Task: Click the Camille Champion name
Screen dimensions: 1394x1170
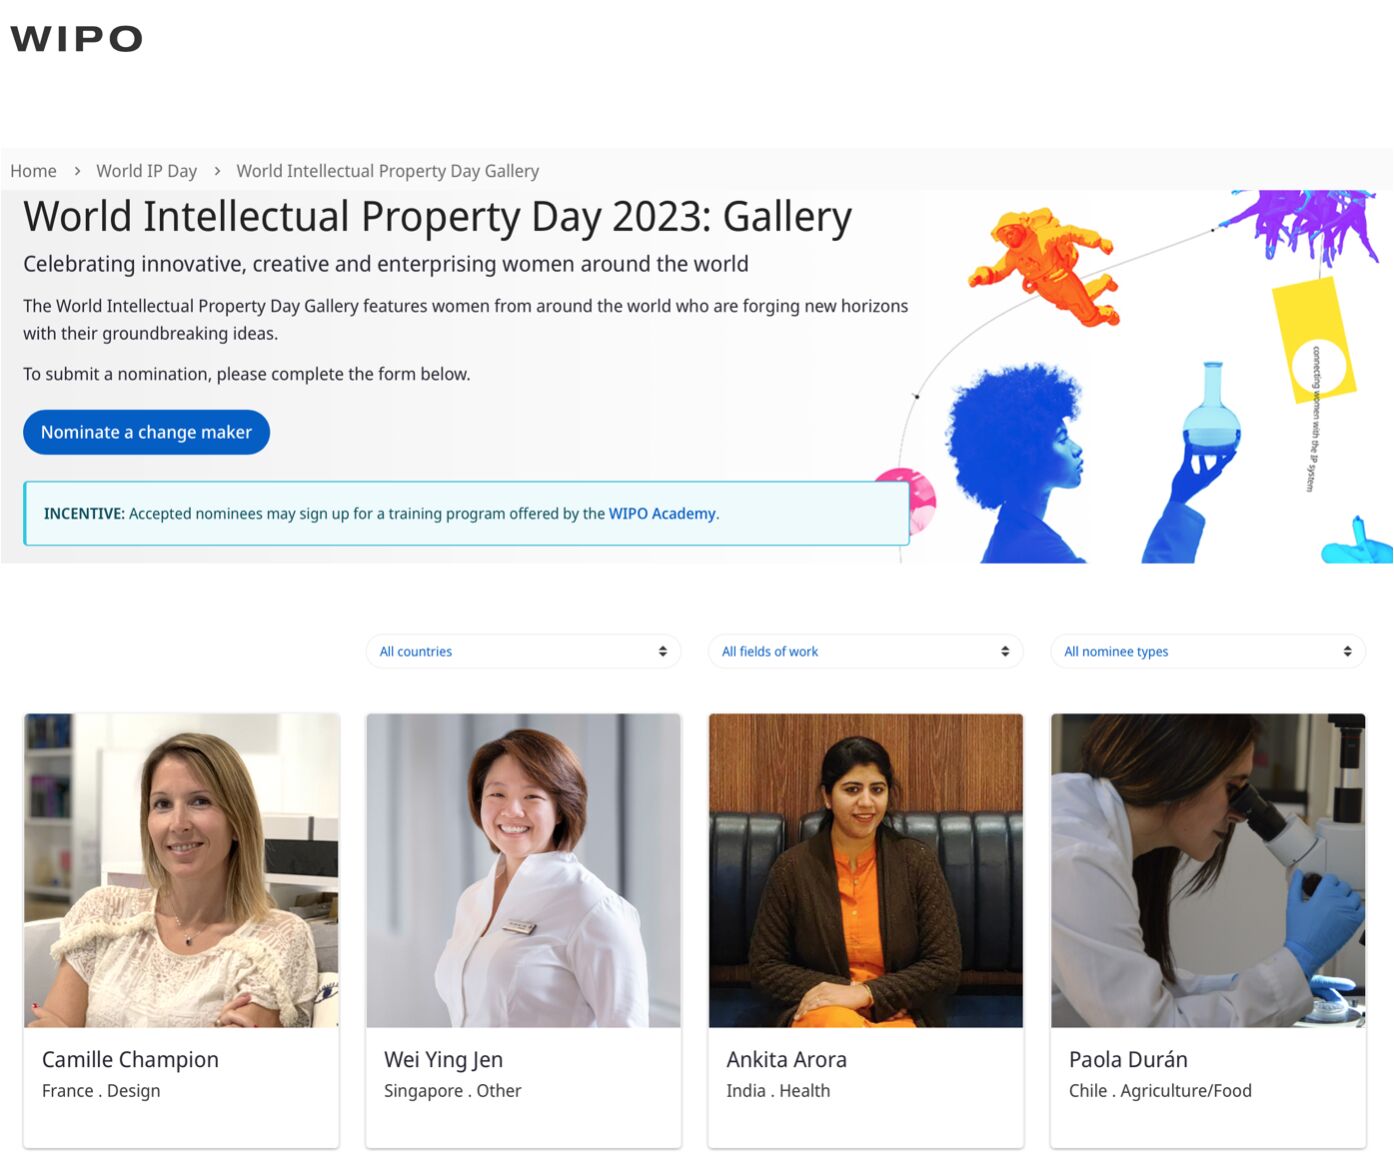Action: pos(130,1059)
